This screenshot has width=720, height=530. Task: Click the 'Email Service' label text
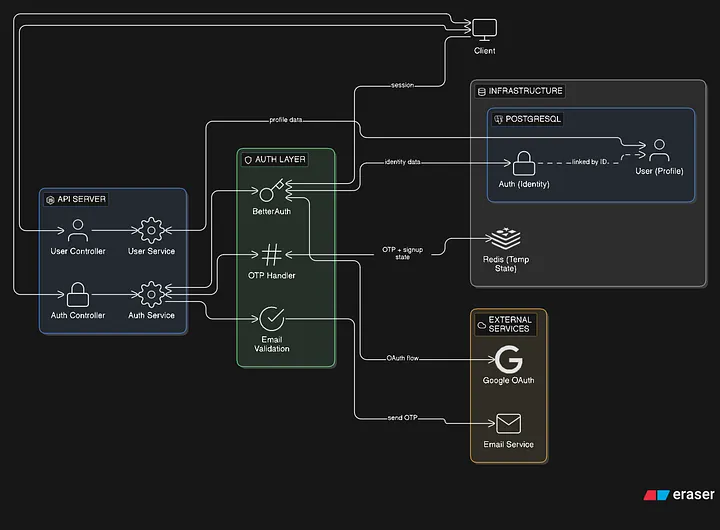click(x=508, y=445)
